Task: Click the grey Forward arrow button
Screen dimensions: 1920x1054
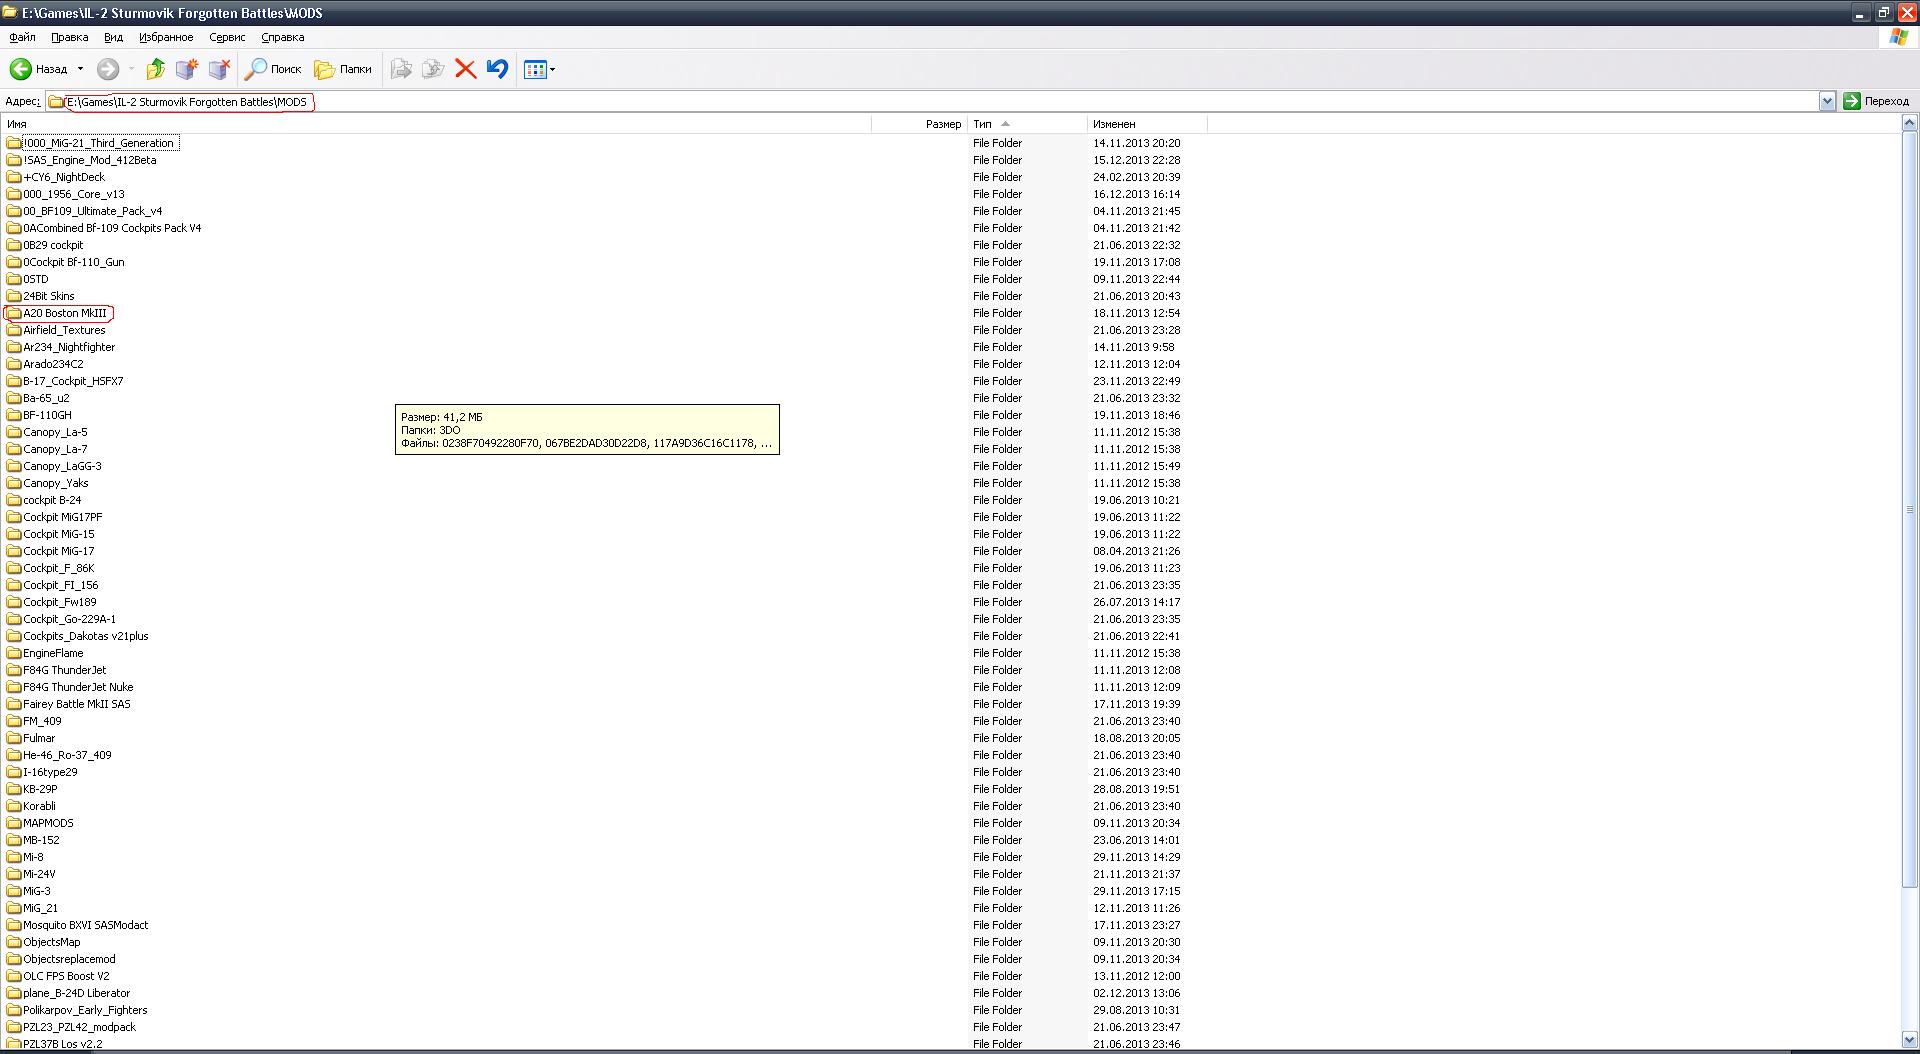Action: [108, 69]
